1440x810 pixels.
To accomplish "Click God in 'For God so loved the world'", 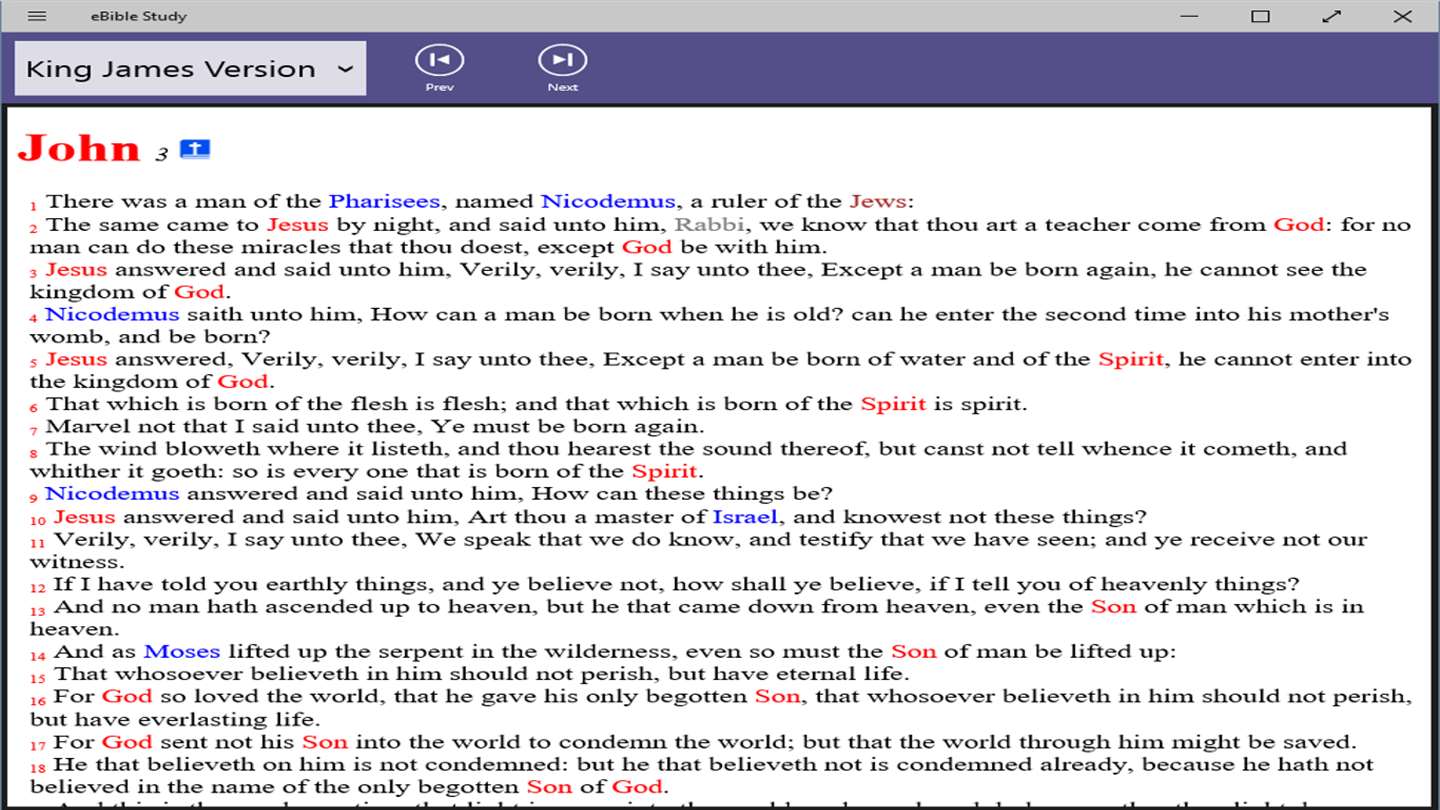I will [x=127, y=697].
